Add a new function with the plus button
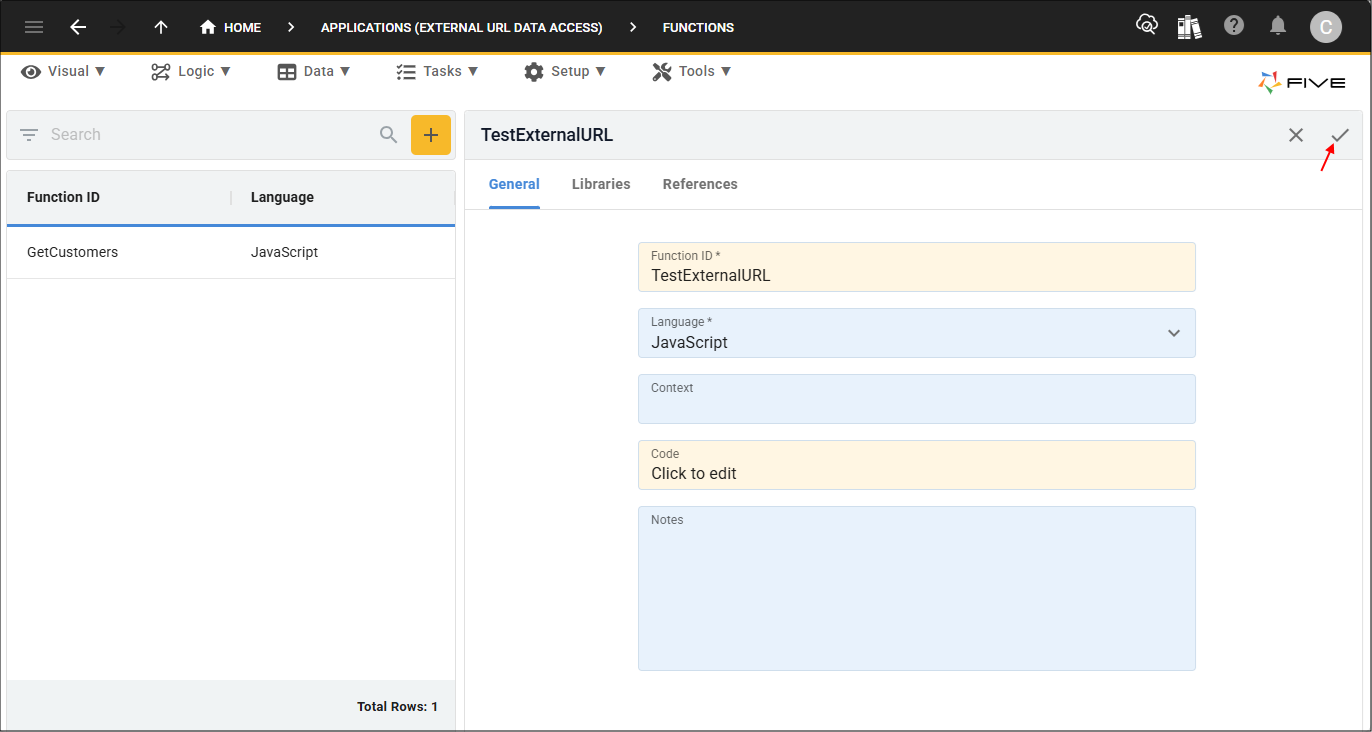This screenshot has width=1372, height=732. 431,134
